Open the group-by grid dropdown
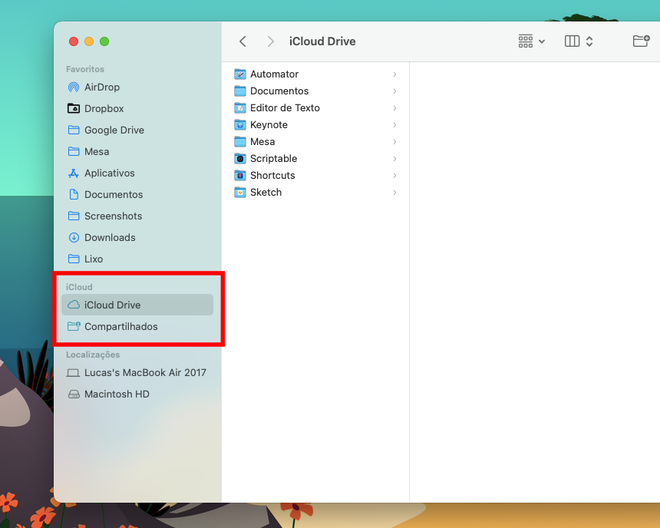 tap(532, 41)
